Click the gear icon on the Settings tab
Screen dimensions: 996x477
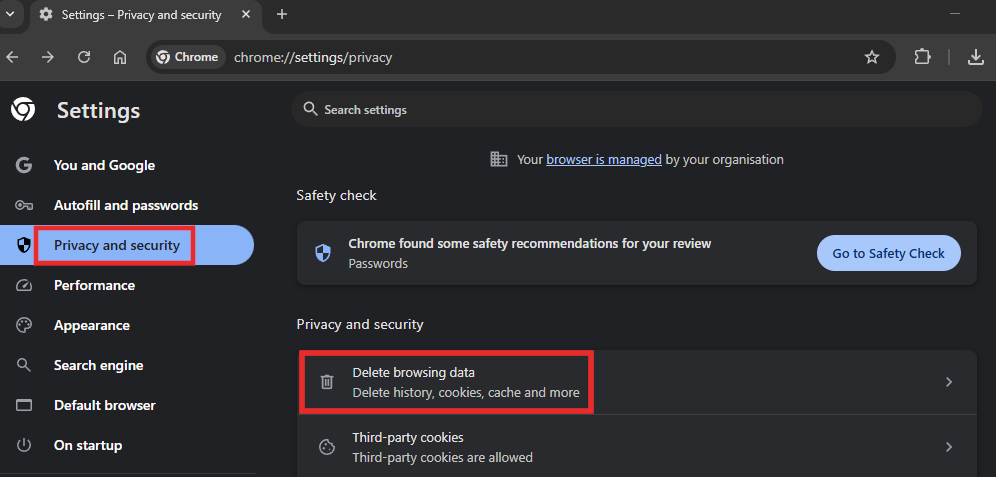[46, 15]
